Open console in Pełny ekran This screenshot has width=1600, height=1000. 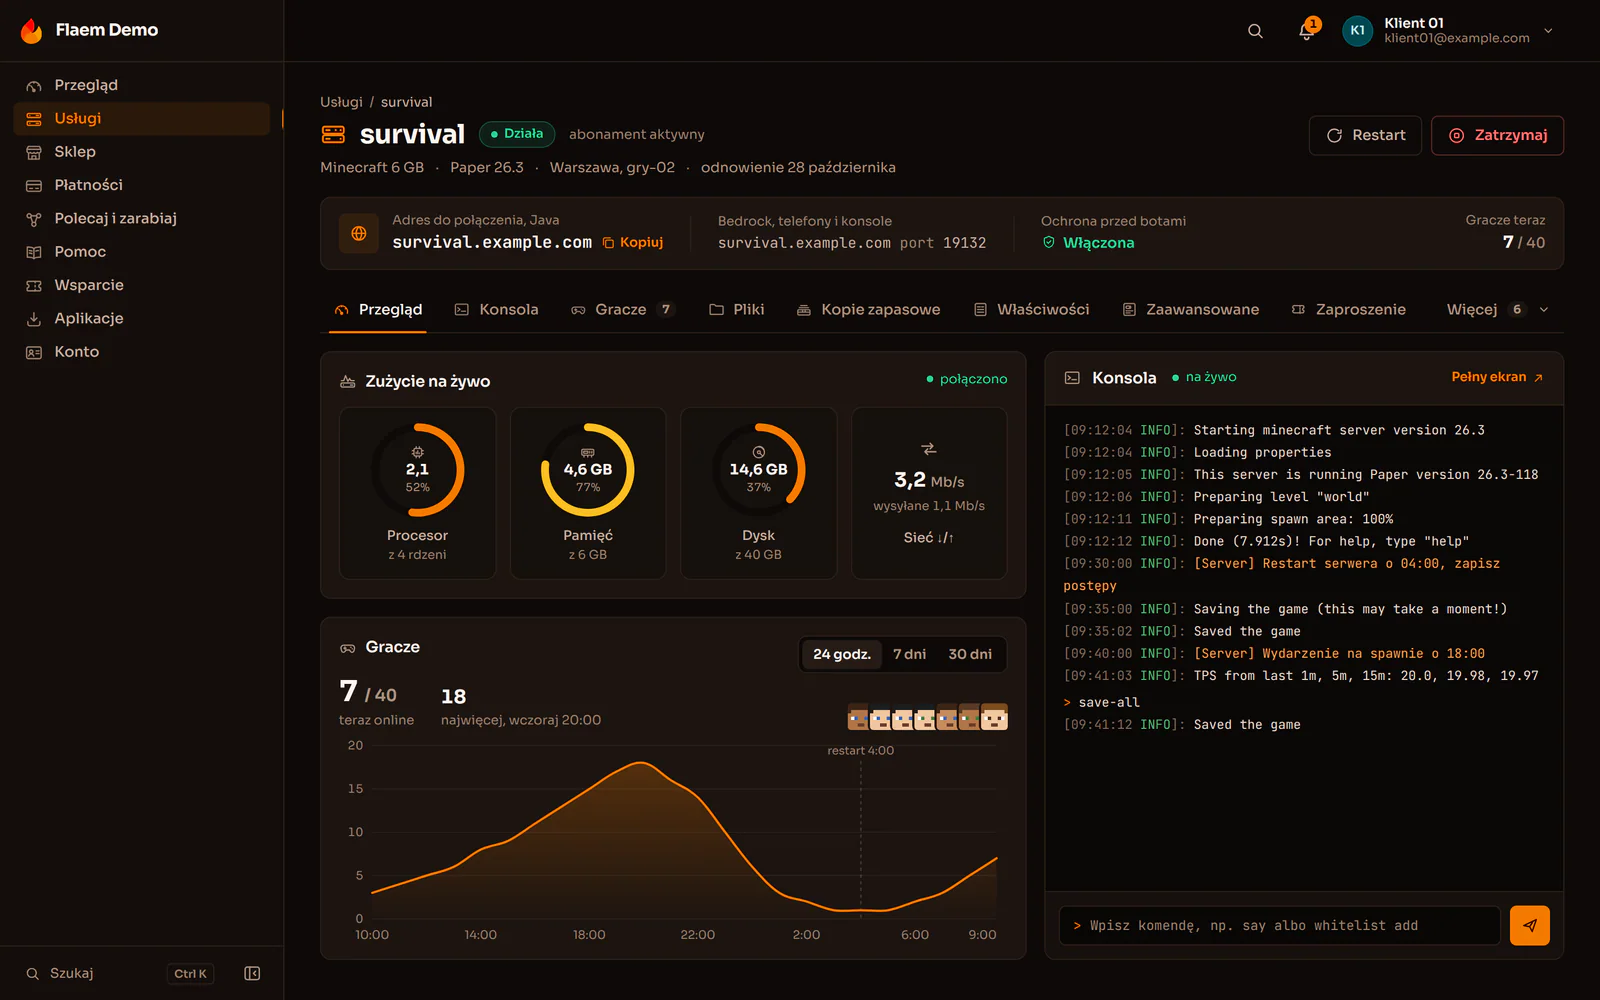(1497, 377)
